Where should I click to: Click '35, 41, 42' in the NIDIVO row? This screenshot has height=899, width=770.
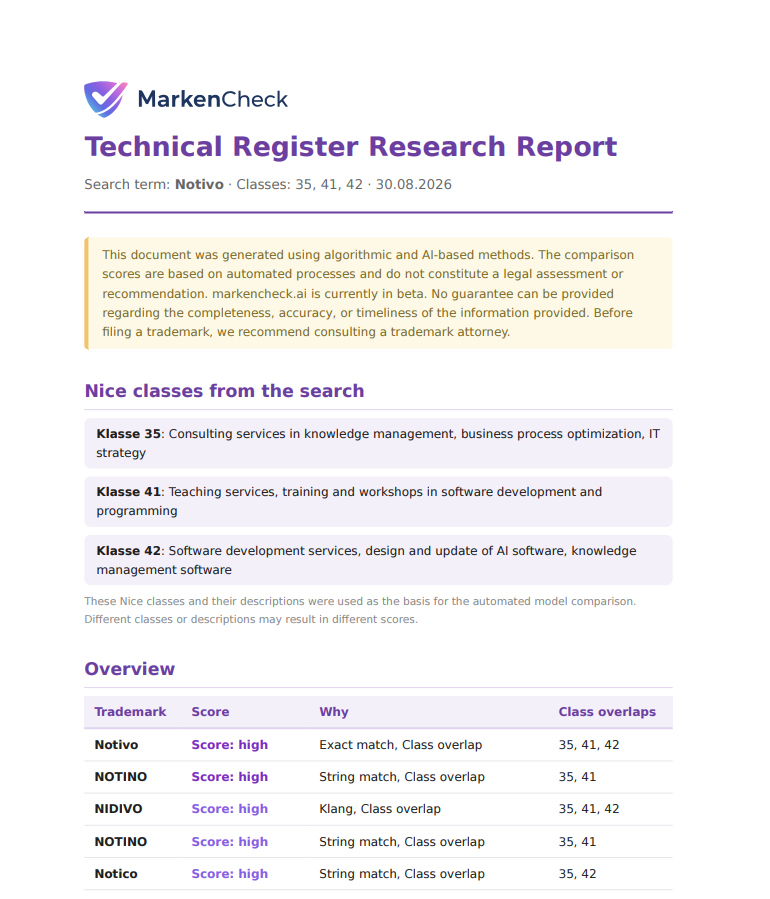point(589,809)
